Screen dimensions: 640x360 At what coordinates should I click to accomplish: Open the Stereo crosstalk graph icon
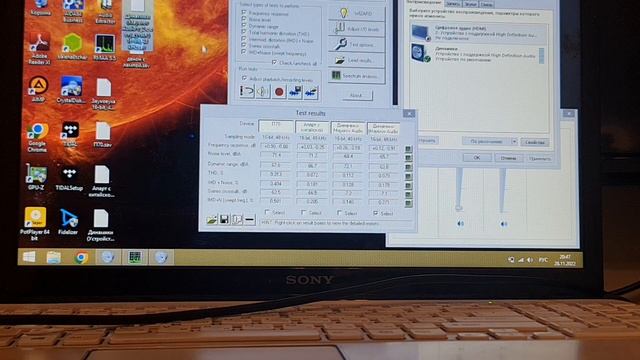(x=408, y=195)
